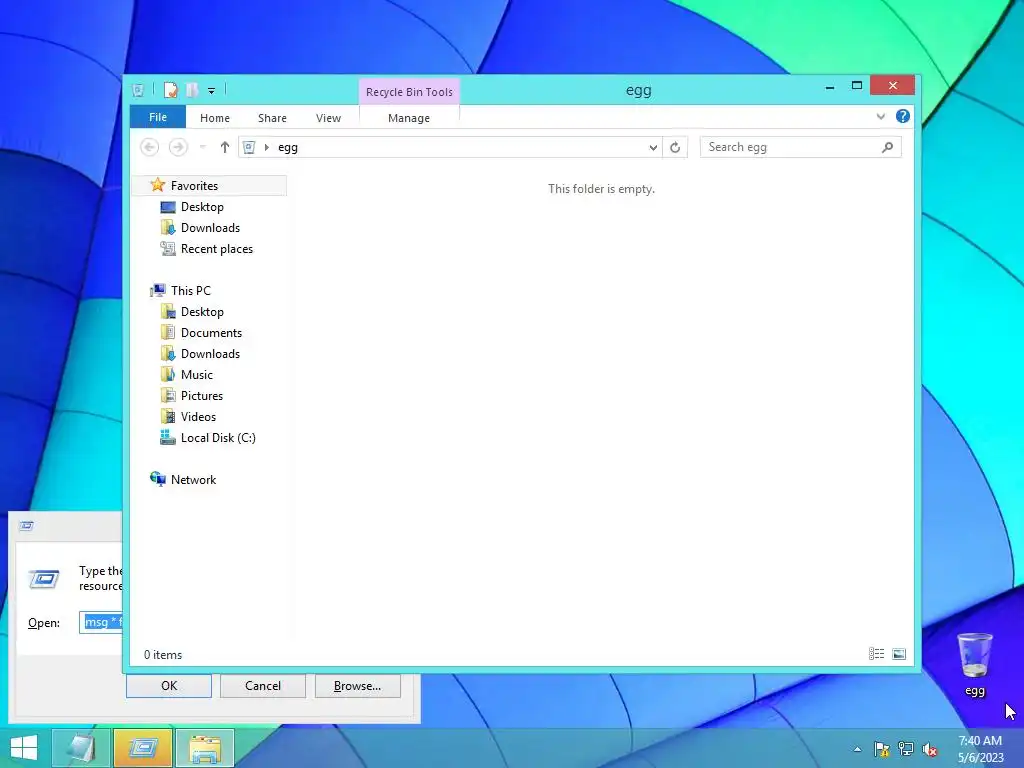Open the File ribbon tab

tap(157, 117)
